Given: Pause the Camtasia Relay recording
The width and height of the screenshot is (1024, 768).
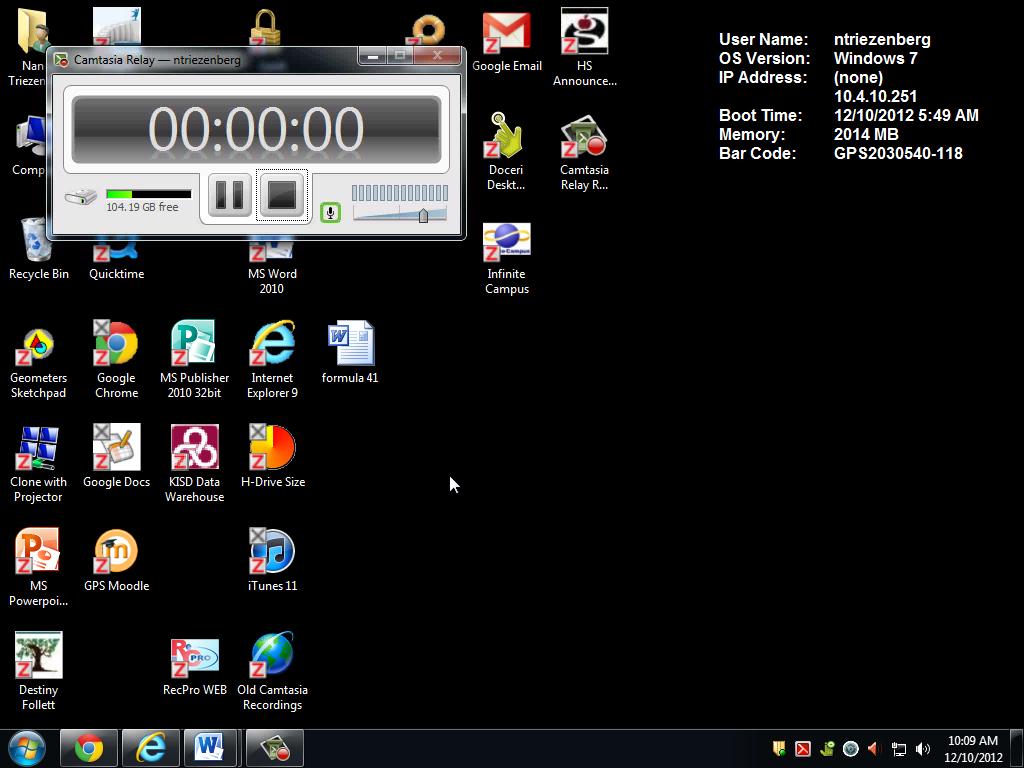Looking at the screenshot, I should tap(230, 195).
